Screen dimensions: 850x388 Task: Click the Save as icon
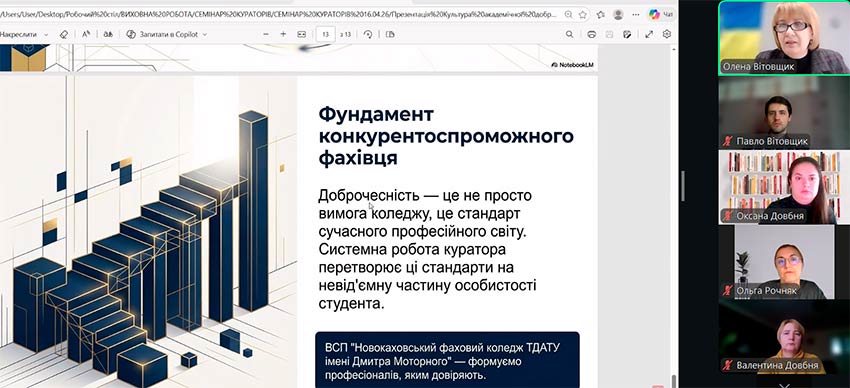[x=627, y=34]
